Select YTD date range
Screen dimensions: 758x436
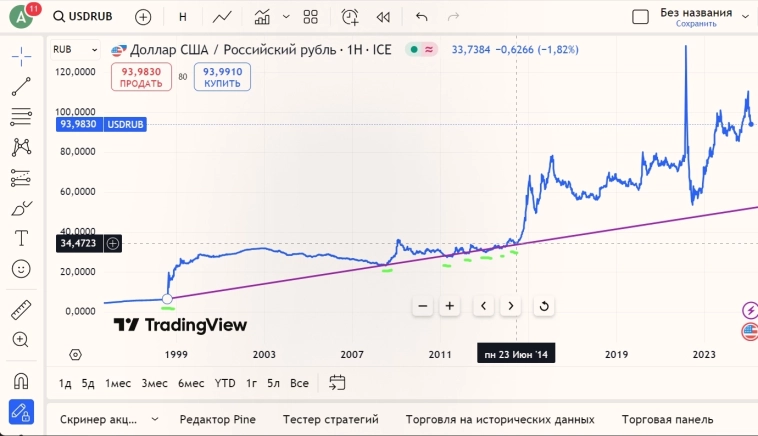point(225,383)
